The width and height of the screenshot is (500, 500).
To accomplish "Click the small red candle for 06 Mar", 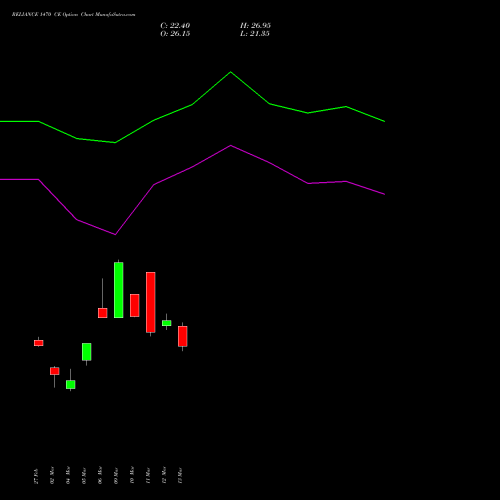I will (x=103, y=313).
